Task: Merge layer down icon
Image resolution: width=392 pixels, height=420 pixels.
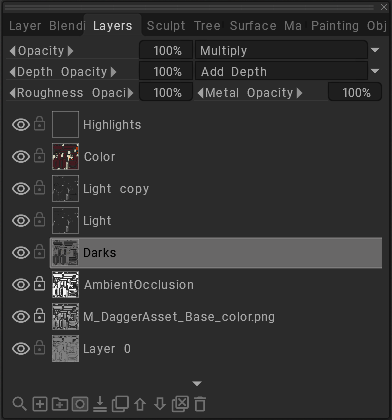Action: point(100,404)
